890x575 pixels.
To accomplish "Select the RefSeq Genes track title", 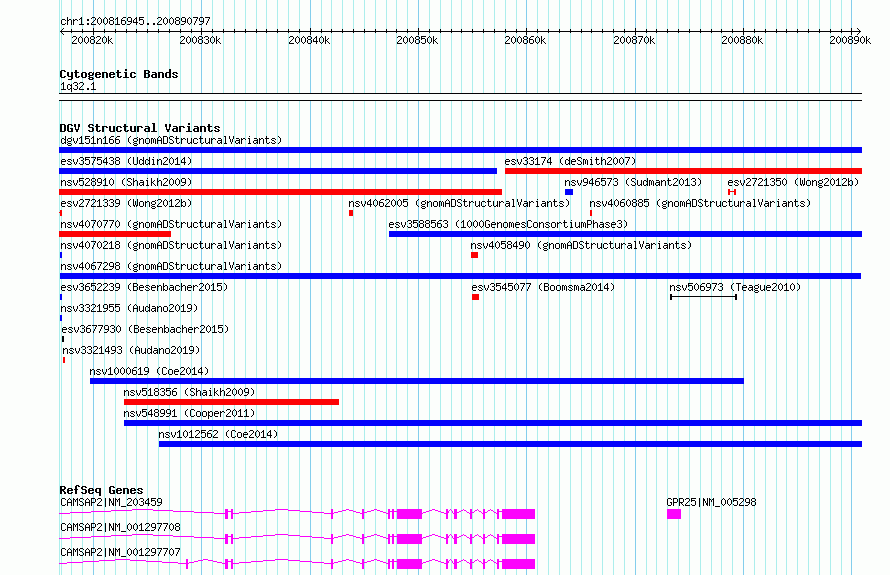I will click(x=101, y=490).
